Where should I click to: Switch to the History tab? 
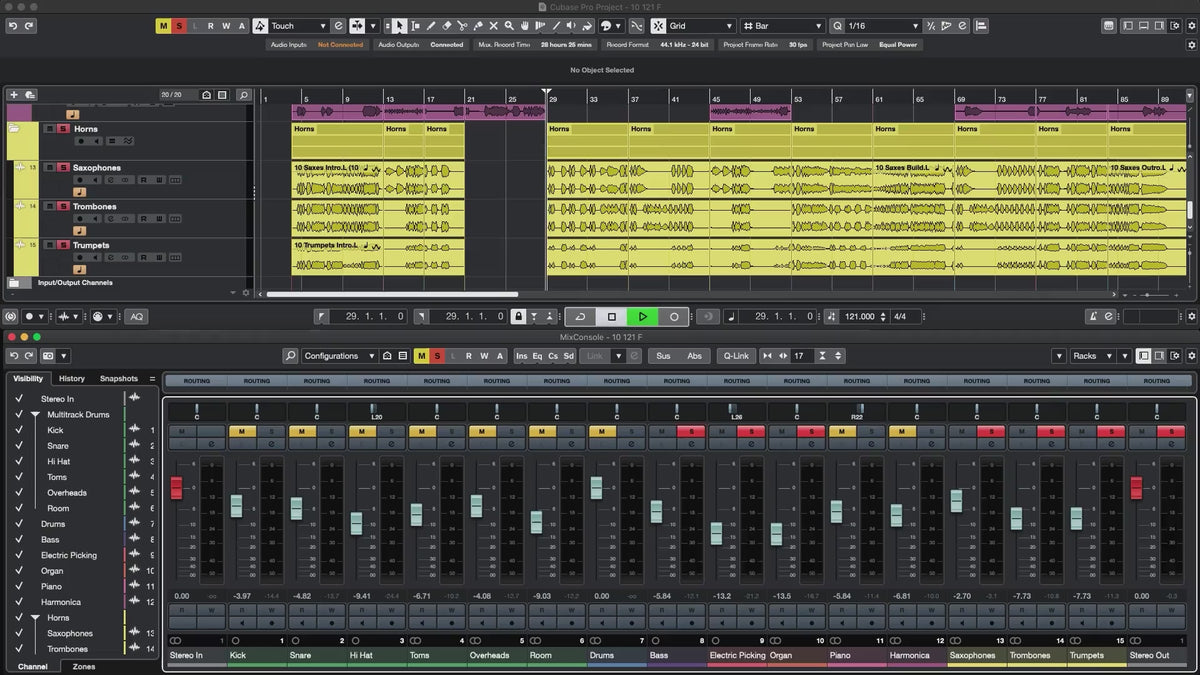click(71, 379)
